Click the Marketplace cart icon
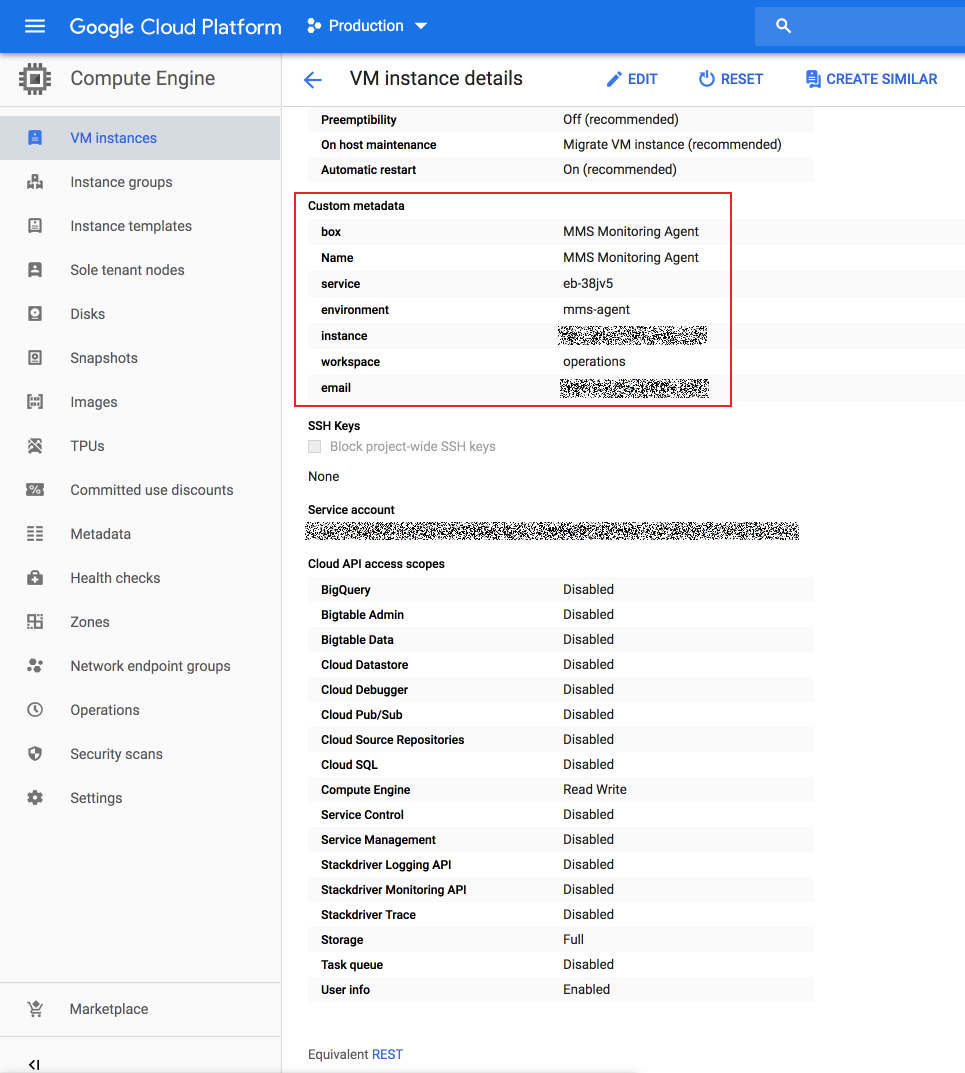Image resolution: width=965 pixels, height=1073 pixels. pyautogui.click(x=35, y=1009)
